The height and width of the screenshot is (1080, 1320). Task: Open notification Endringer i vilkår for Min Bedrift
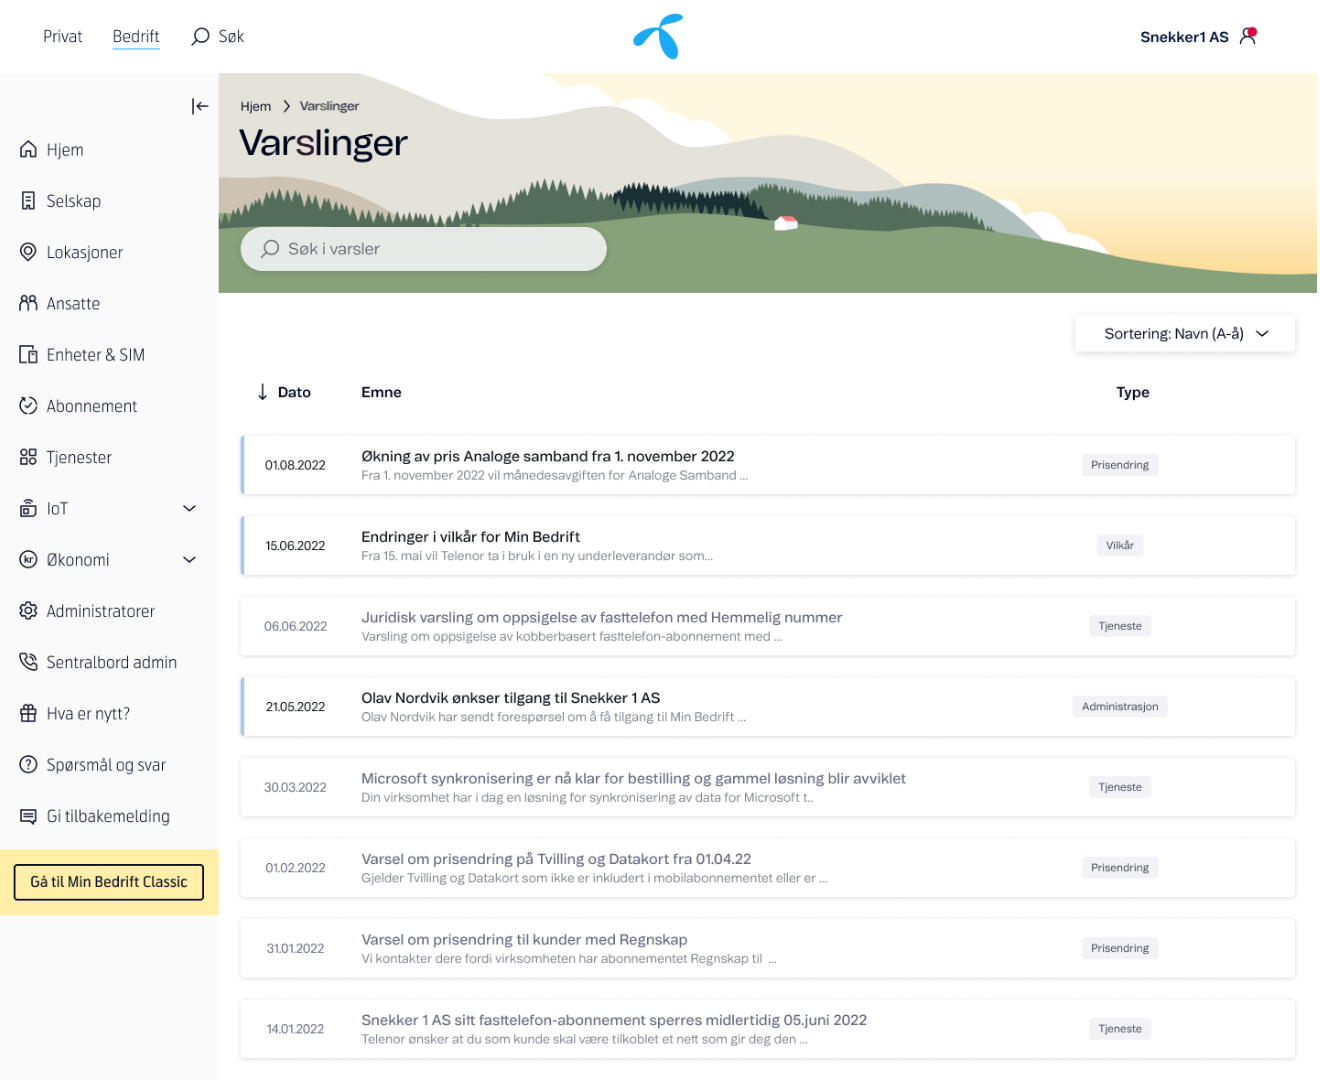tap(768, 546)
